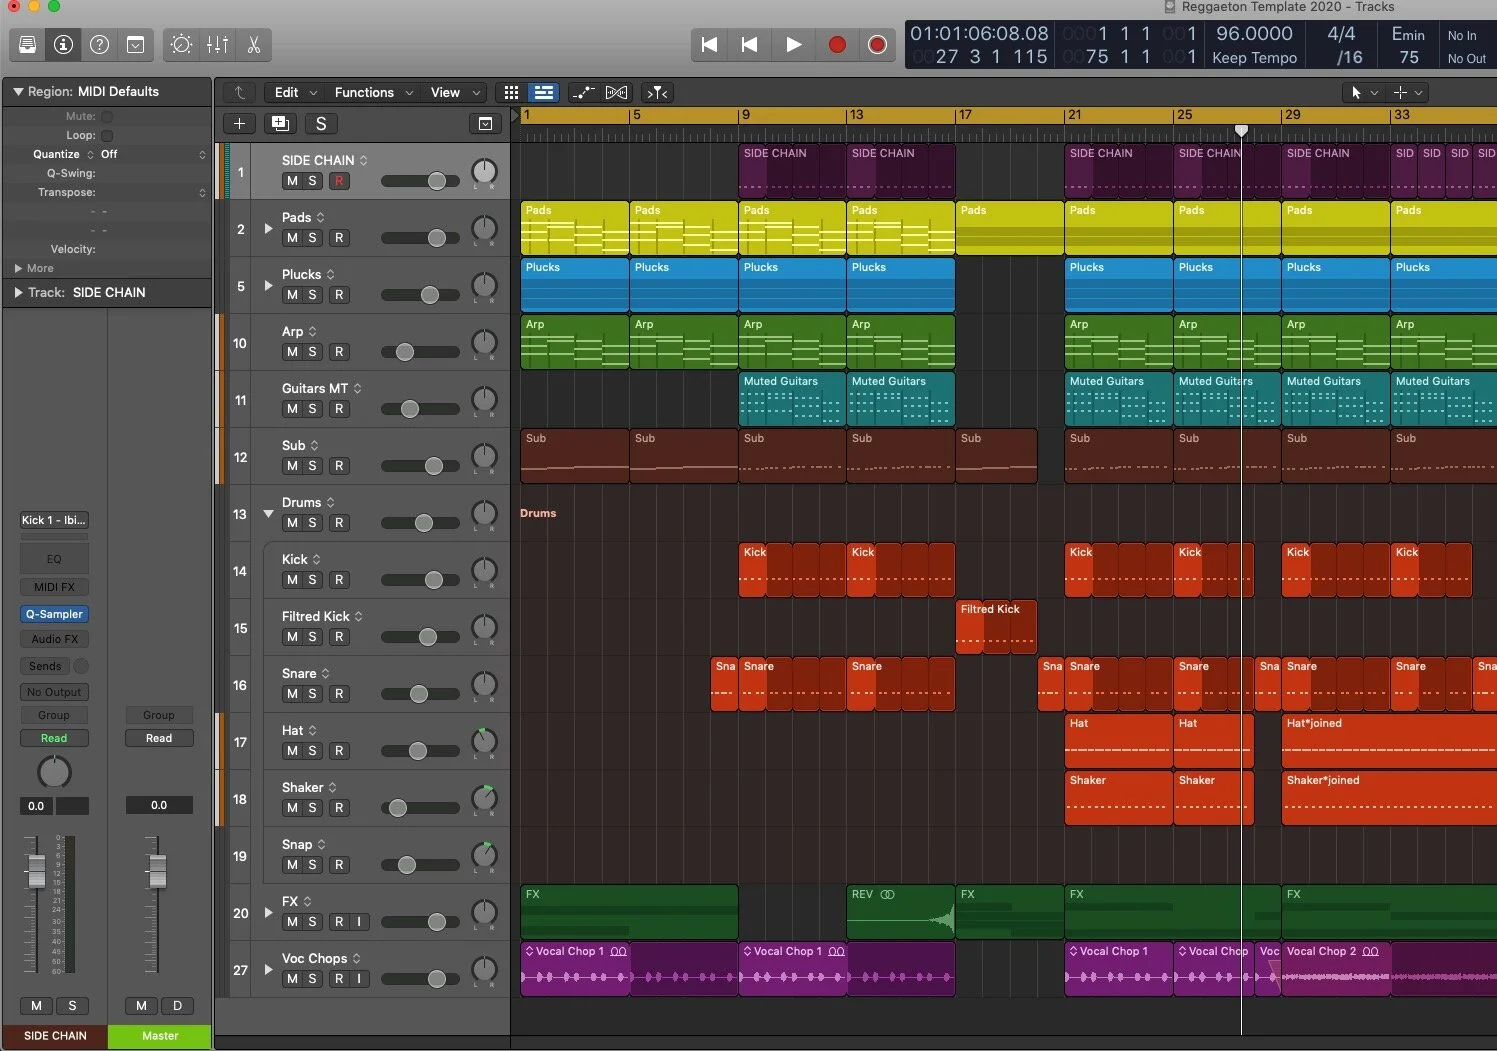Open the Mixer faders icon

(x=217, y=45)
